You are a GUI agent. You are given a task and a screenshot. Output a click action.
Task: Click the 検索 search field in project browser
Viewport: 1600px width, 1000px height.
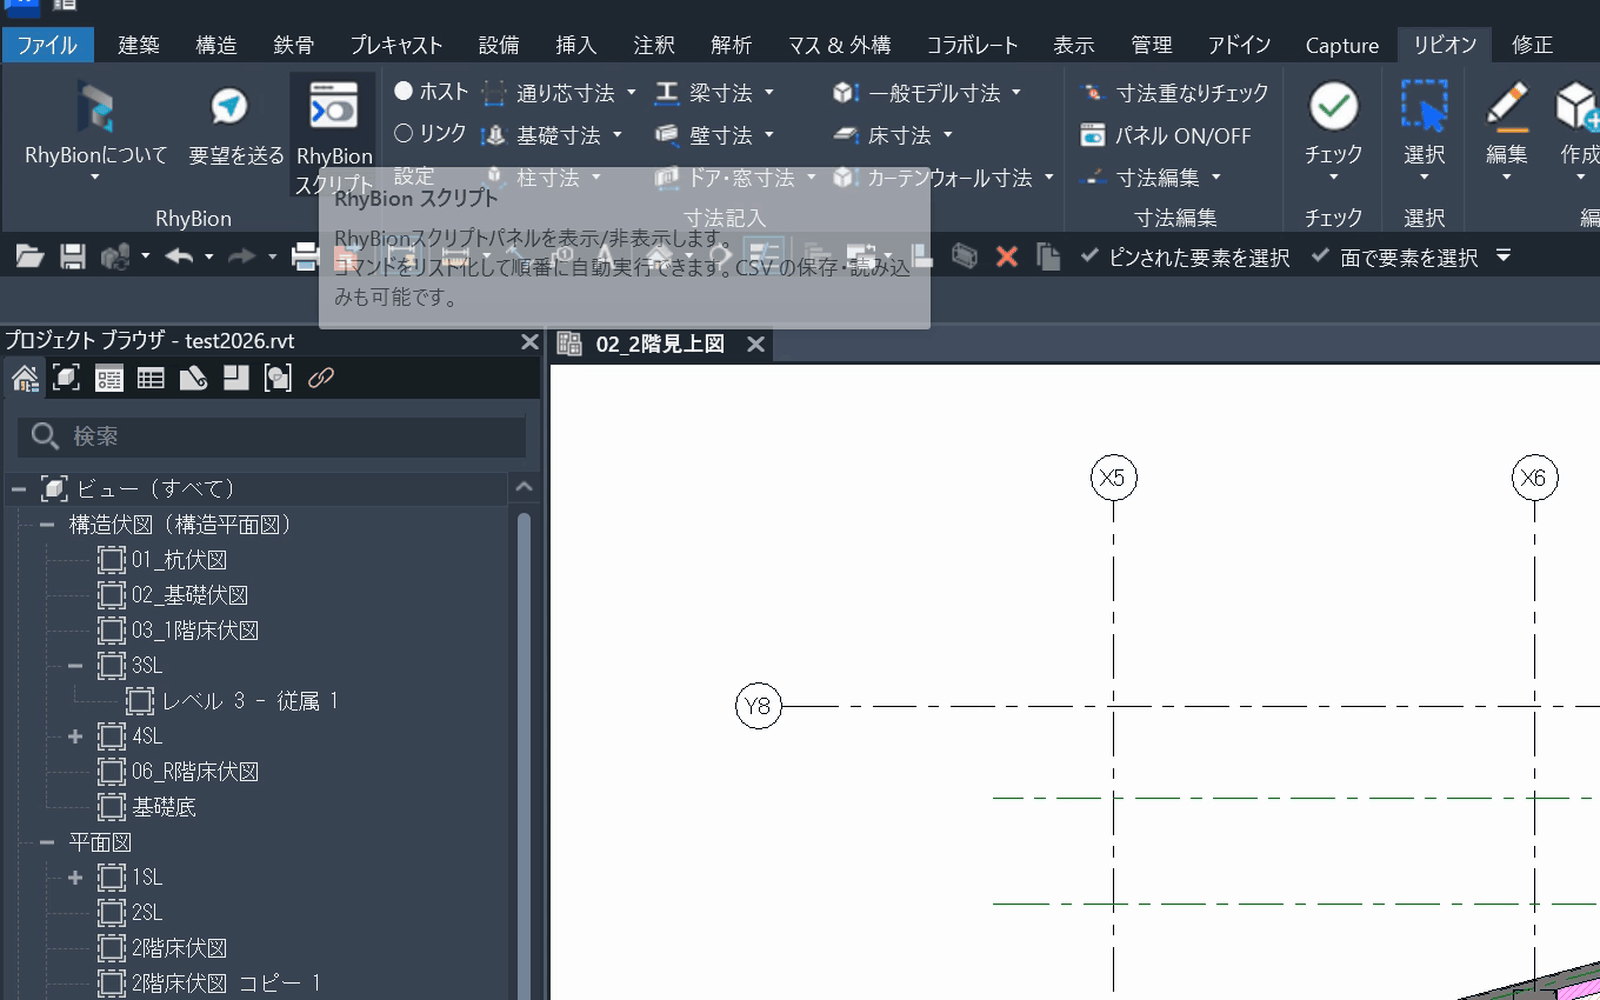[x=271, y=436]
